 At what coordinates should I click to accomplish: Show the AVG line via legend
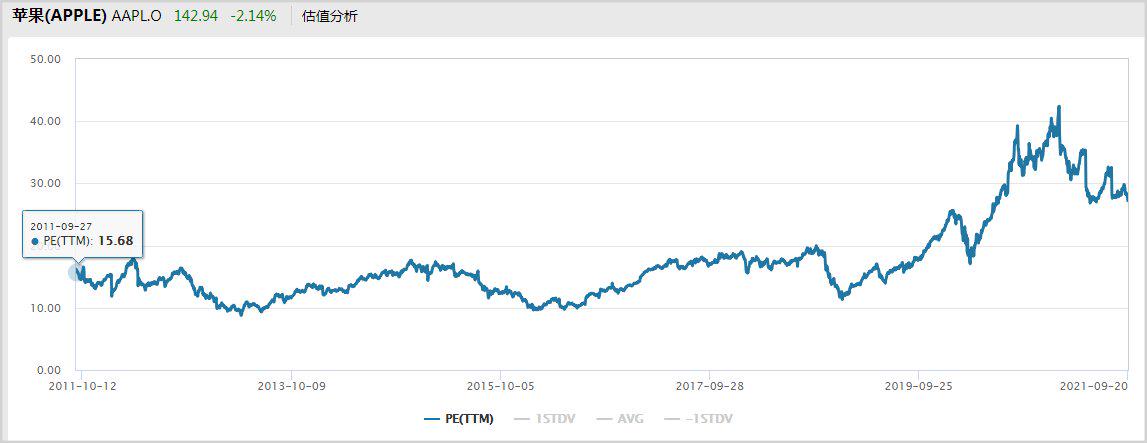(630, 419)
